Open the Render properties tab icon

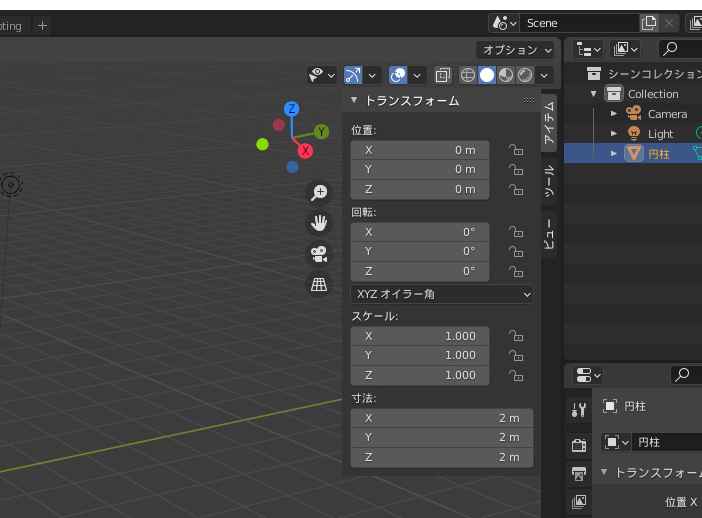pos(579,444)
